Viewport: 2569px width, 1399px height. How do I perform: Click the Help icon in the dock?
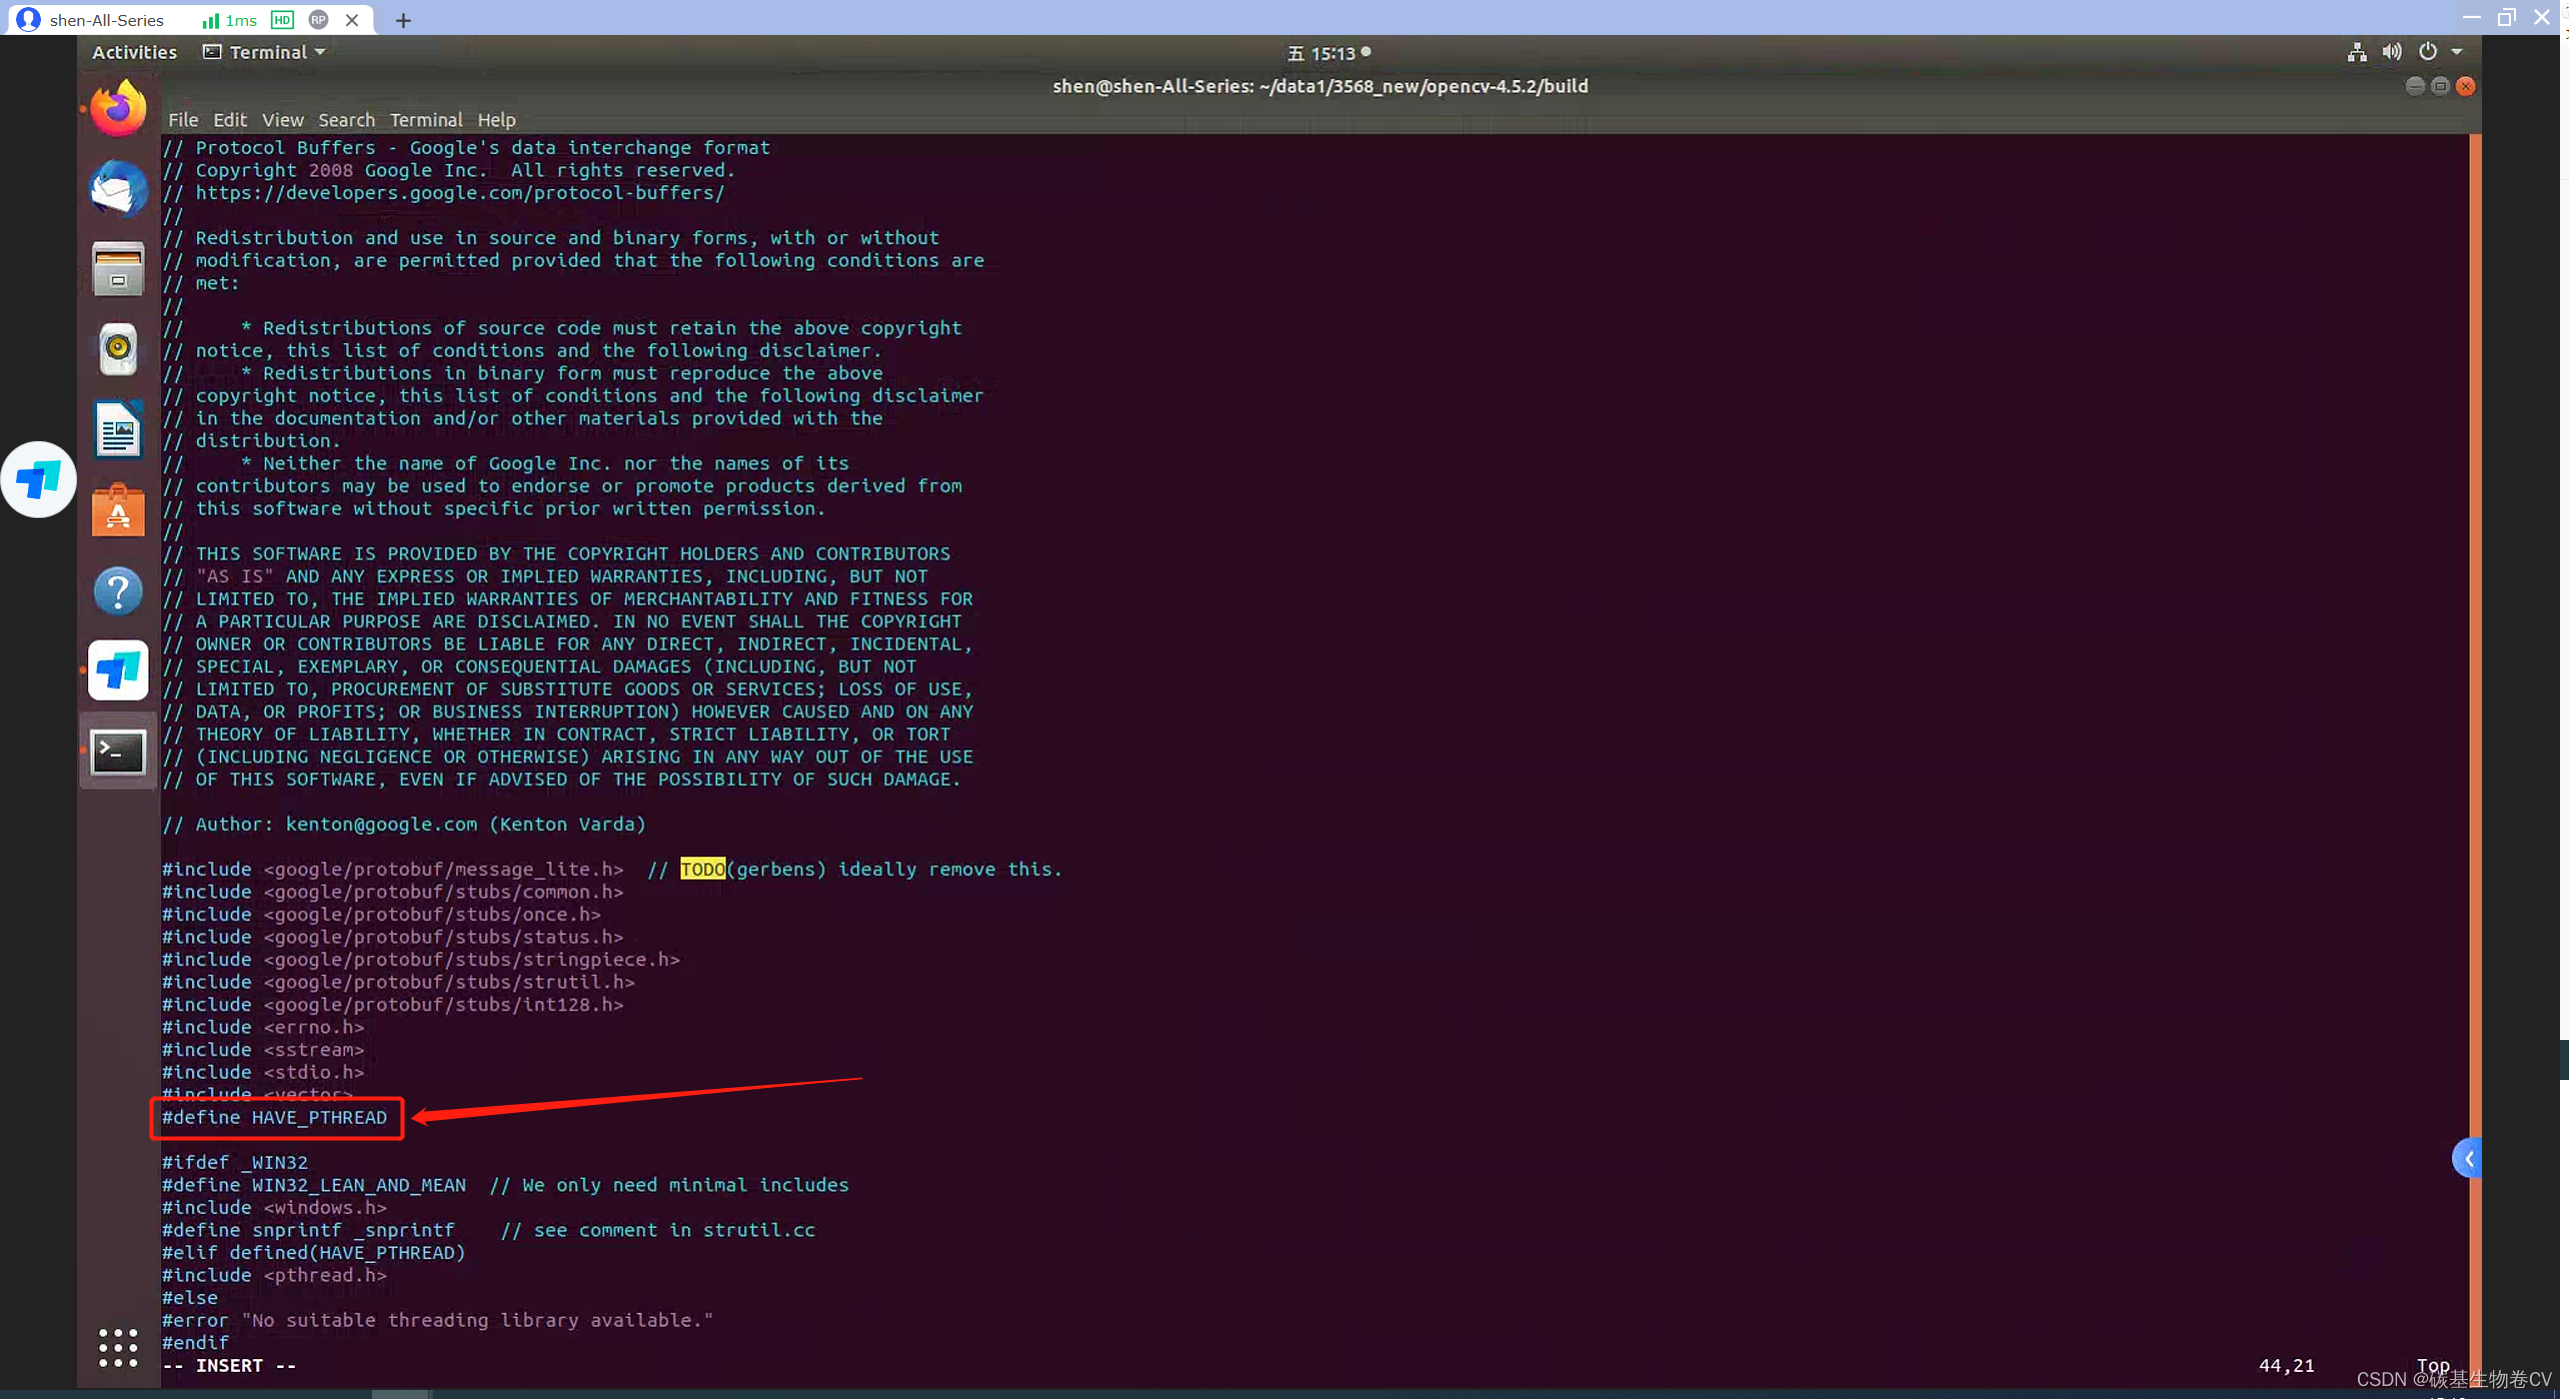coord(117,590)
